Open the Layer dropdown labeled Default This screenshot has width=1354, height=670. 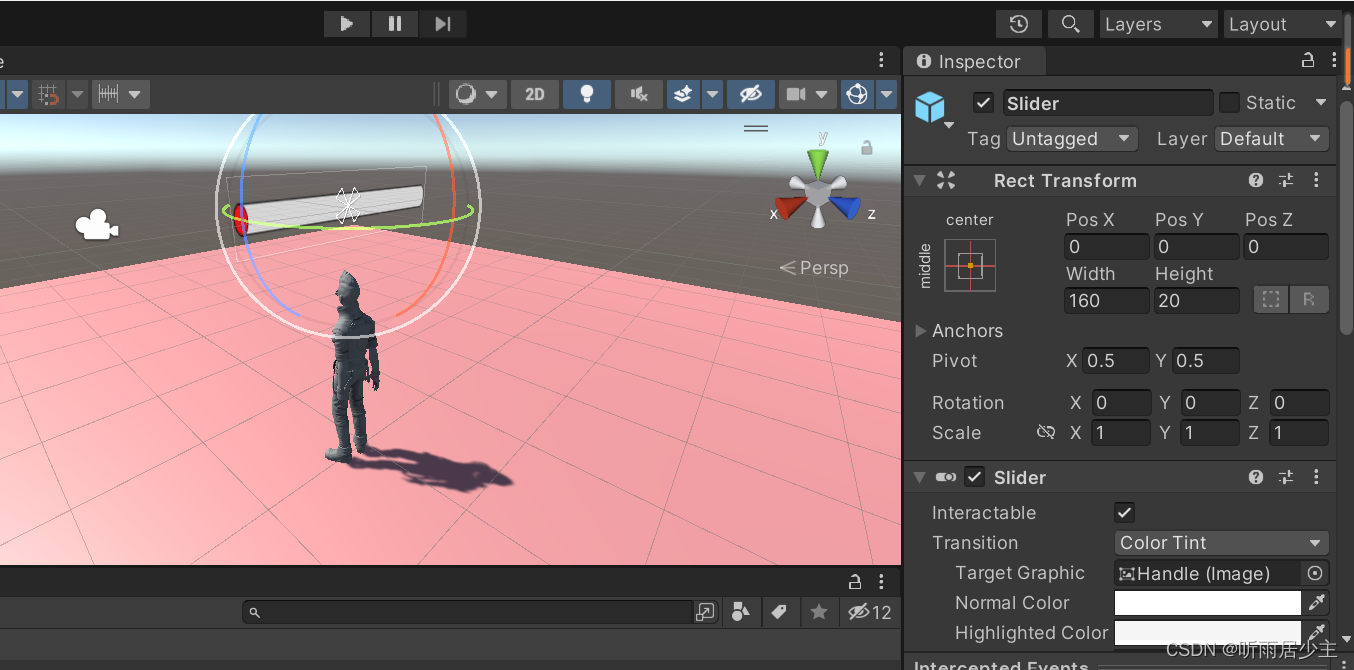[1271, 138]
